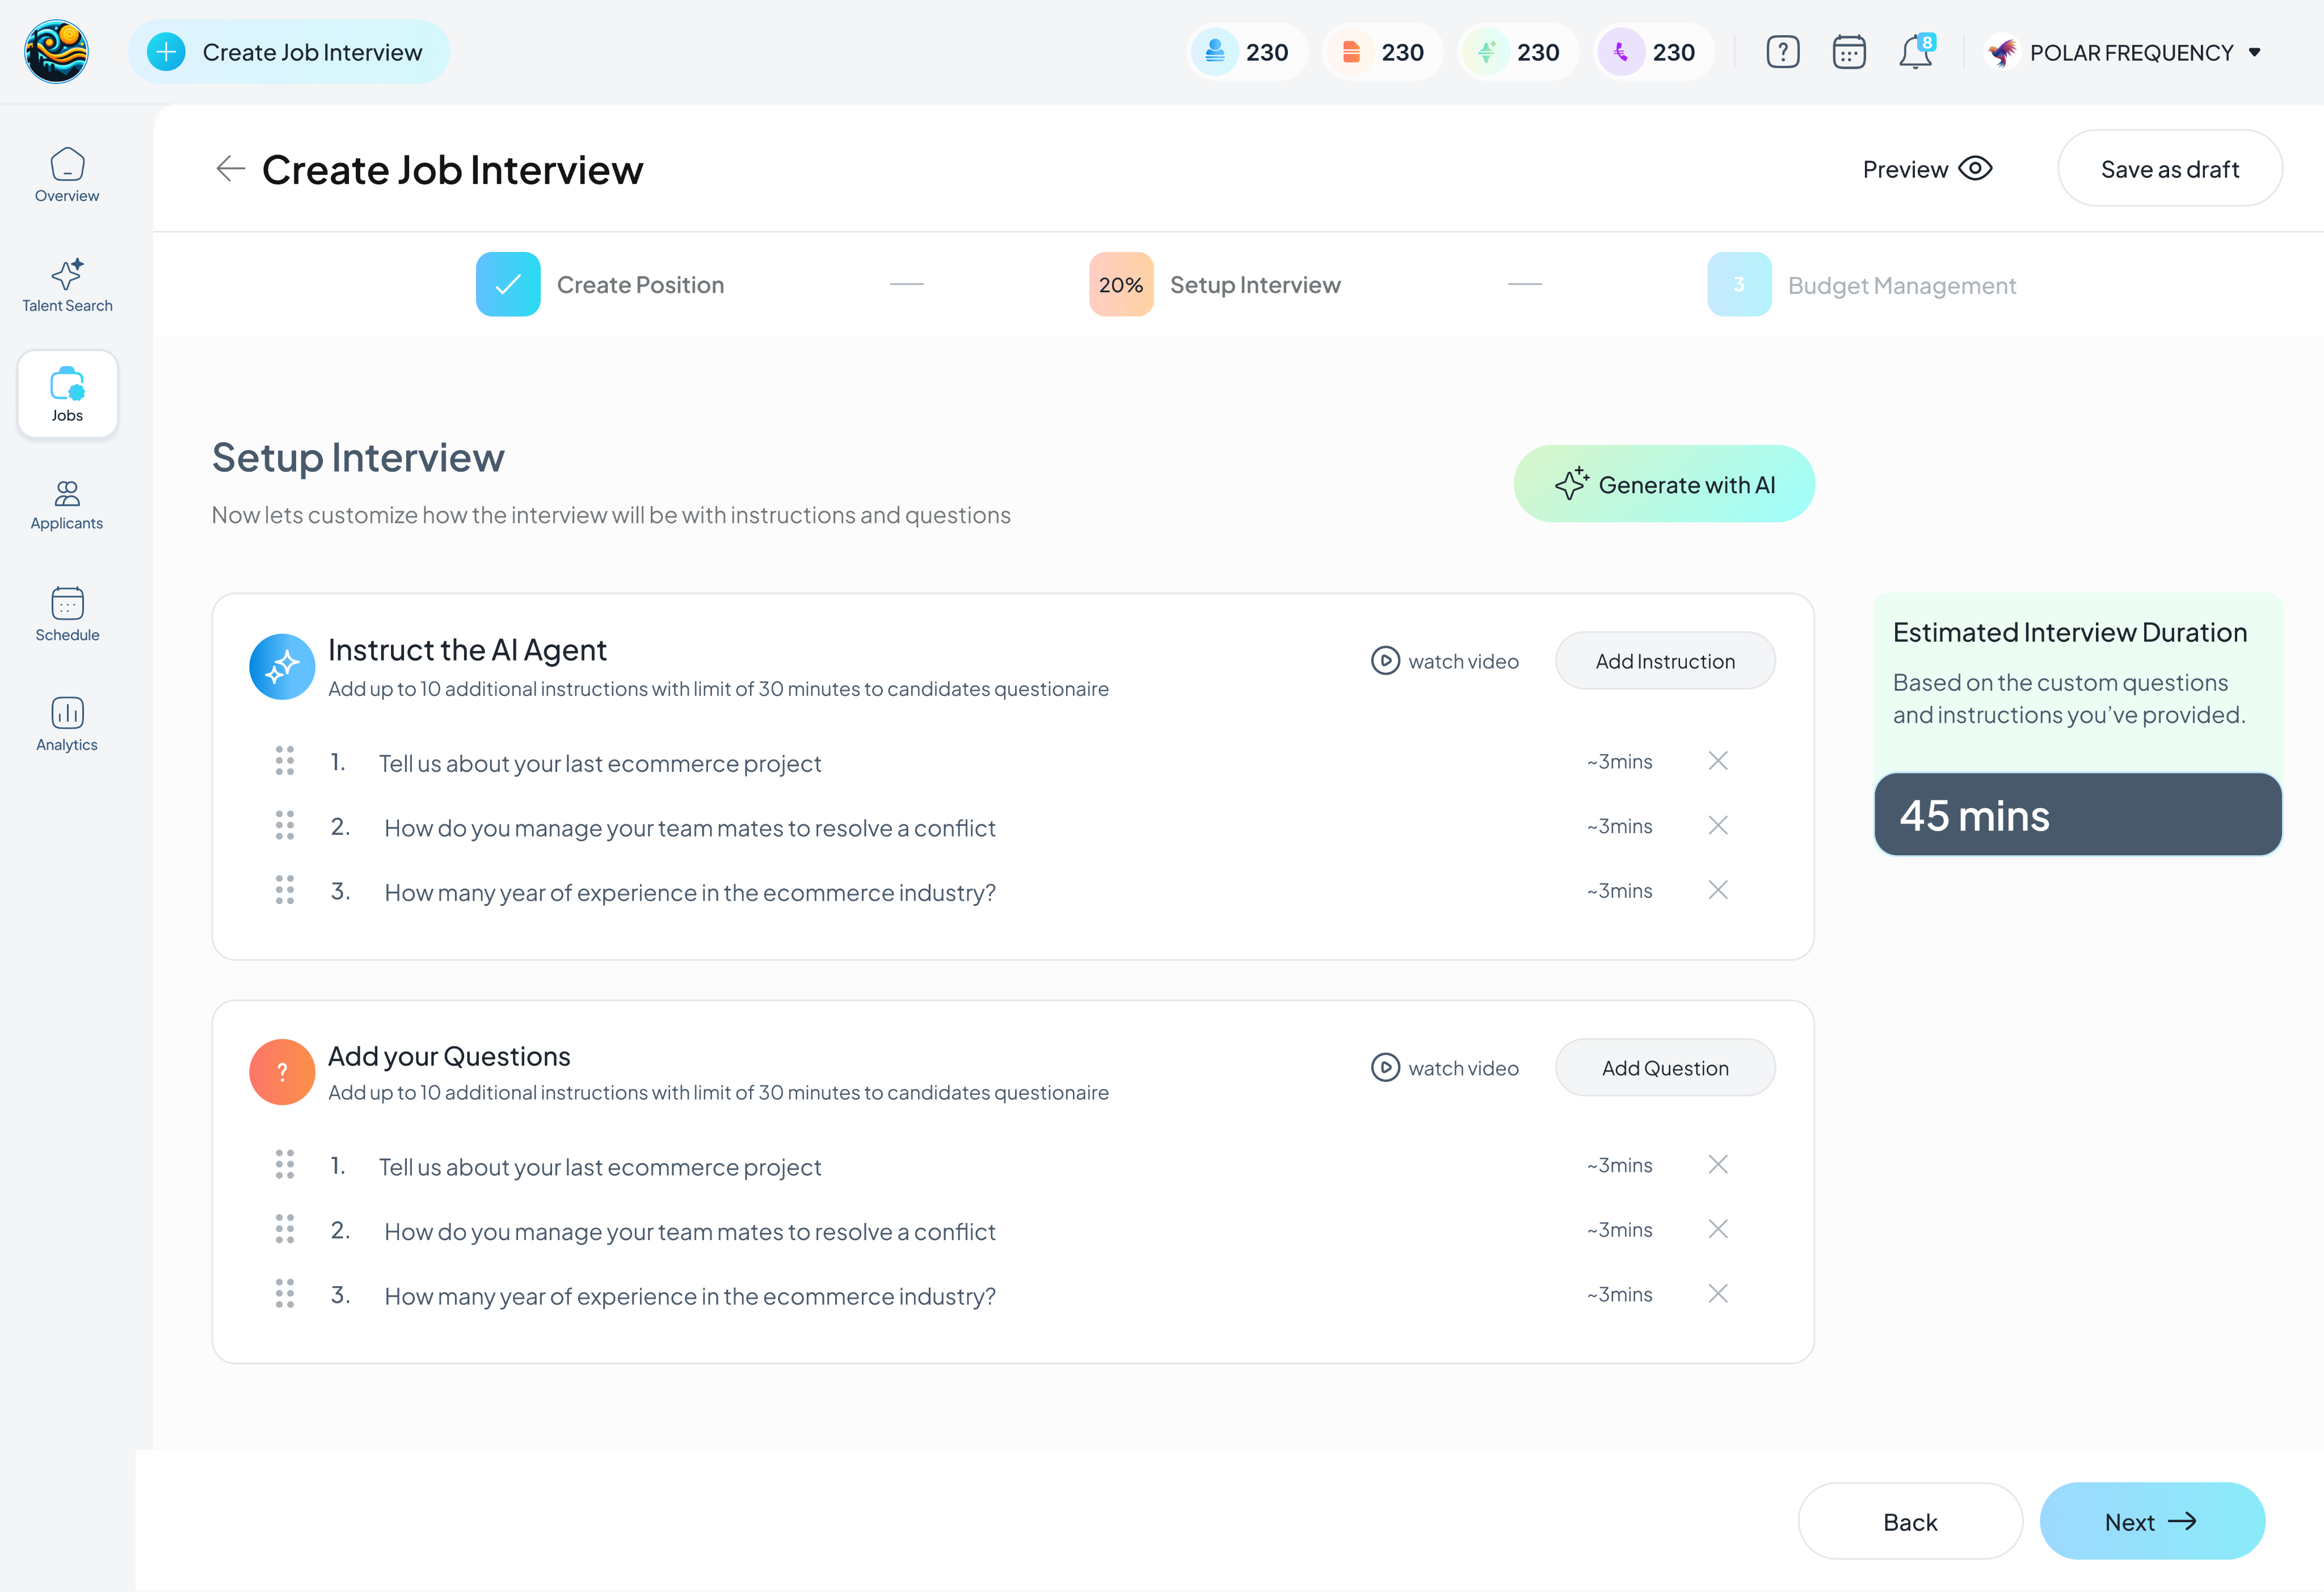Open Schedule in the sidebar
Image resolution: width=2324 pixels, height=1592 pixels.
(x=67, y=614)
